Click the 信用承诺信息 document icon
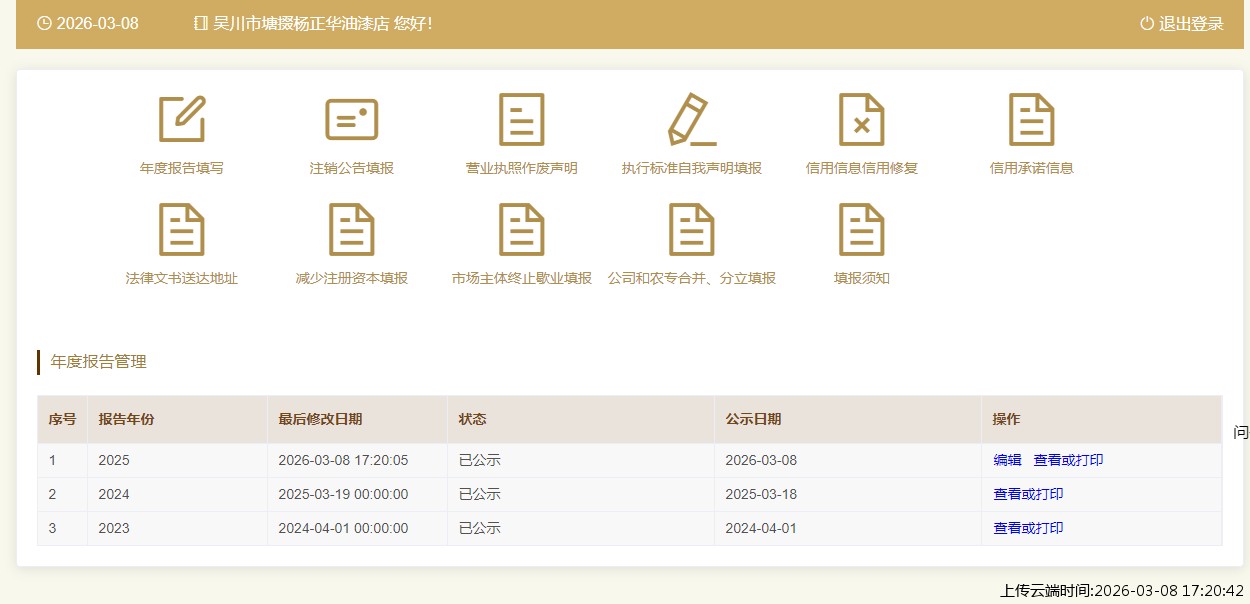The width and height of the screenshot is (1250, 604). pos(1032,120)
